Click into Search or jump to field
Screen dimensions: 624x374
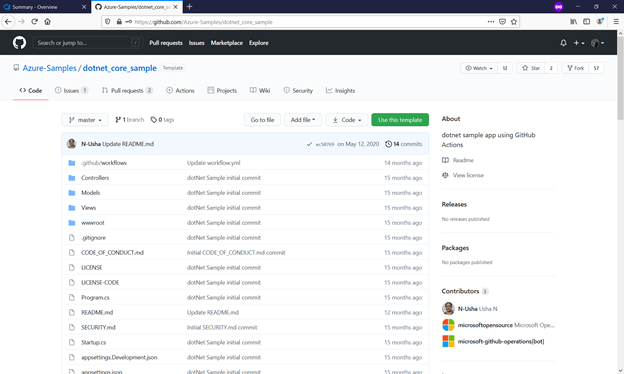pos(87,43)
